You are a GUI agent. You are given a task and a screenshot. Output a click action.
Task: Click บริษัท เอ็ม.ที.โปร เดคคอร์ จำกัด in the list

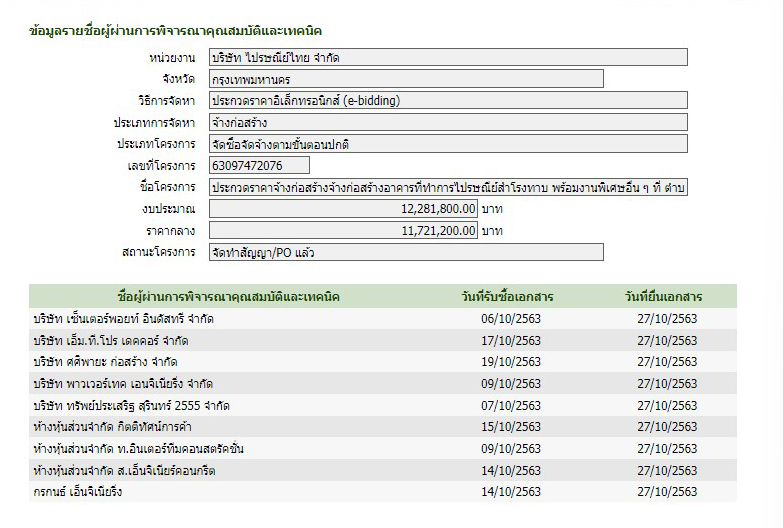click(110, 341)
